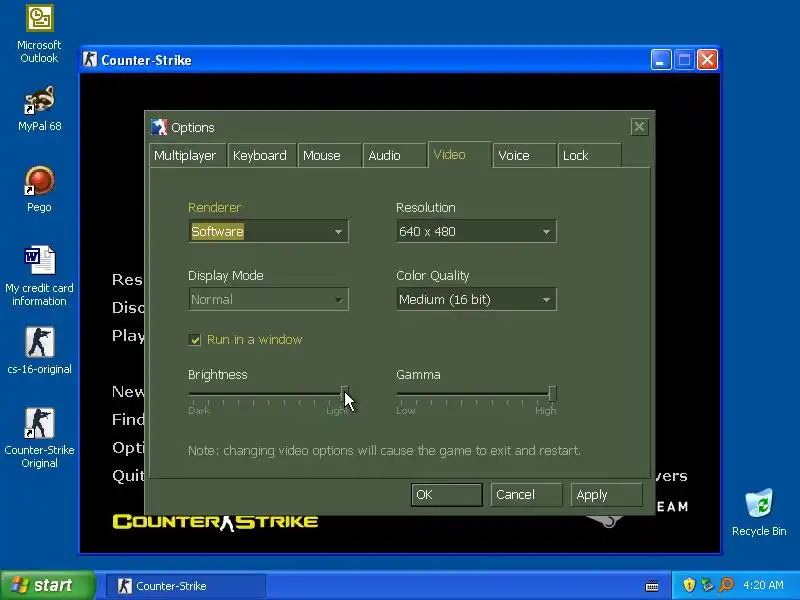
Task: Open the Display Mode dropdown showing Normal
Action: (268, 299)
